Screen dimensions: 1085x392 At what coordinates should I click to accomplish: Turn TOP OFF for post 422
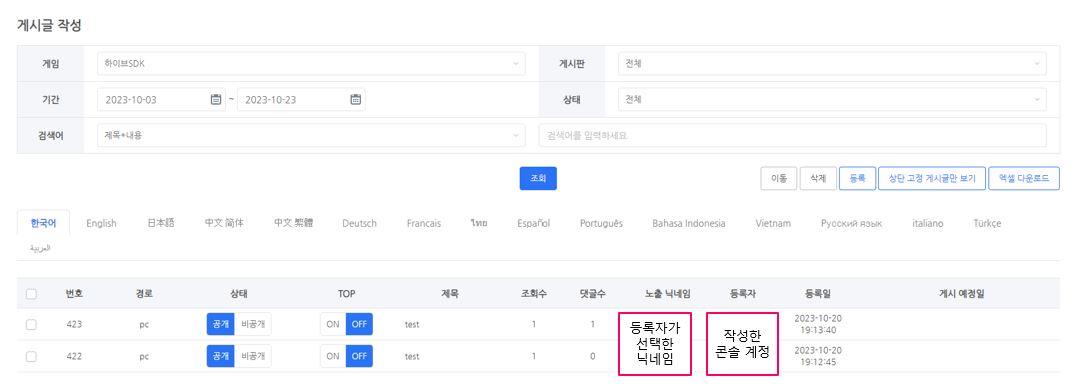[x=359, y=356]
